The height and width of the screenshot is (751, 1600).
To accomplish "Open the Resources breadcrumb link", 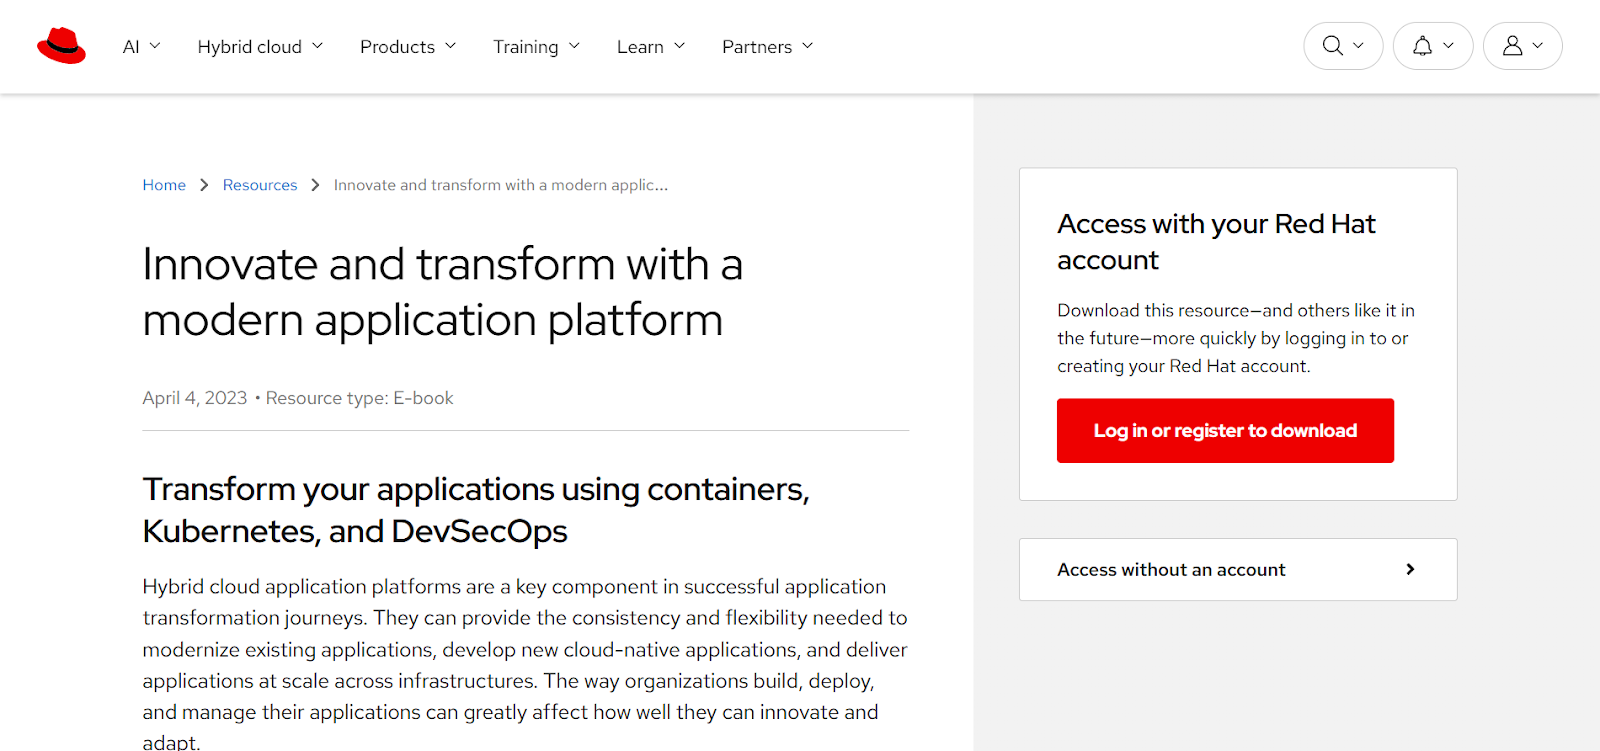I will [x=260, y=185].
